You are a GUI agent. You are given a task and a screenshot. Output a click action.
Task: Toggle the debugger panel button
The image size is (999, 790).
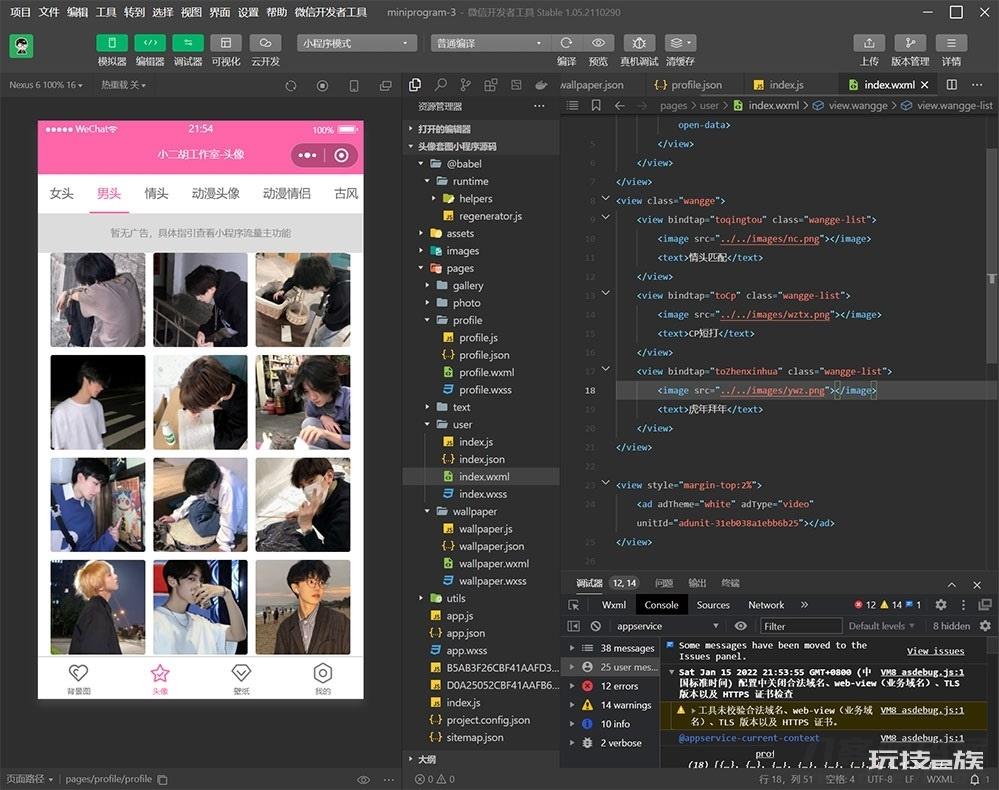tap(188, 43)
